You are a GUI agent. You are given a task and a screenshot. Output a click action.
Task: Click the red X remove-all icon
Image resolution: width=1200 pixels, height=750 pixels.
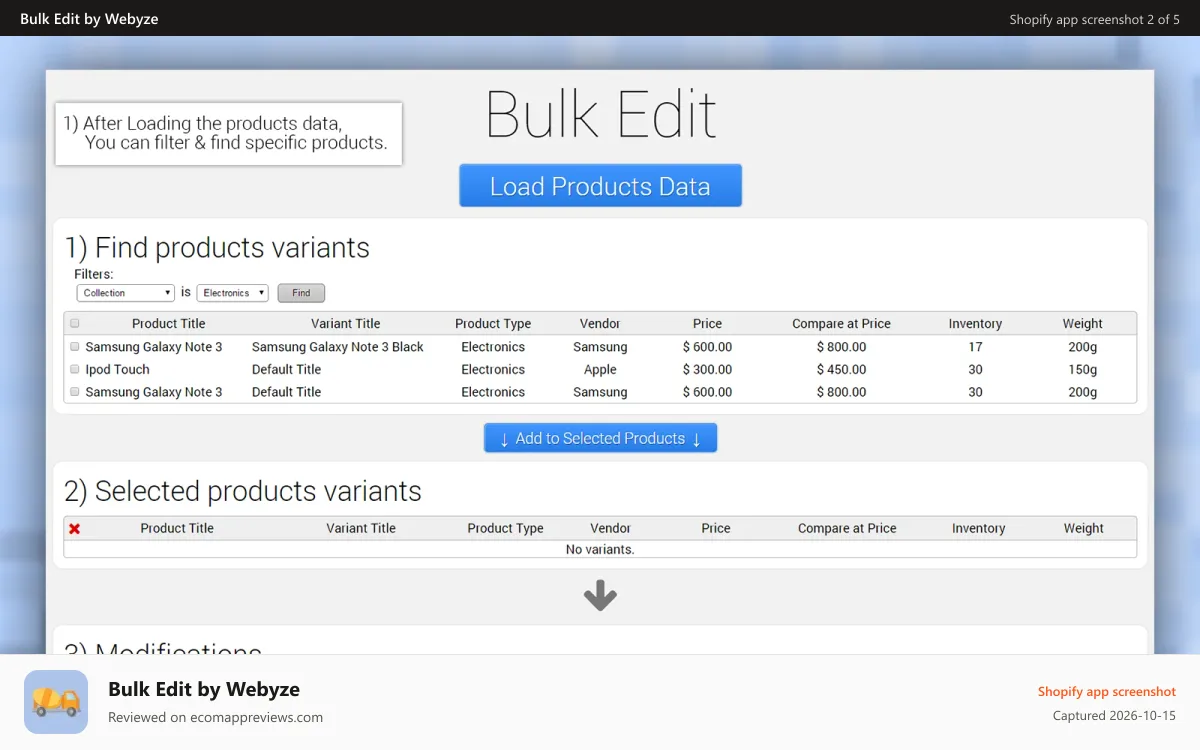pos(74,528)
